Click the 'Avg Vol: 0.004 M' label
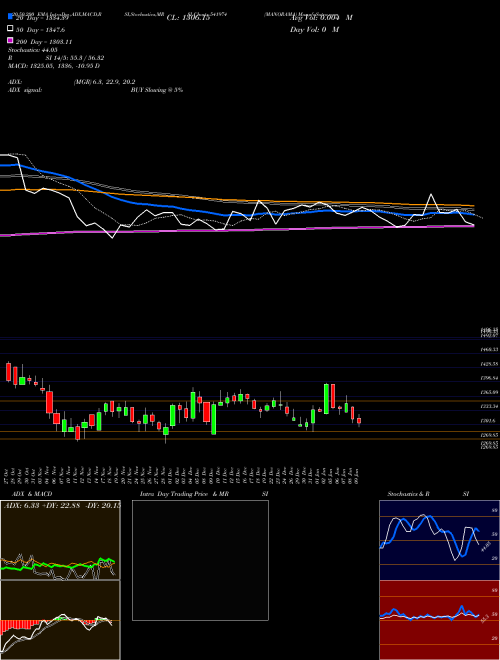 [321, 18]
